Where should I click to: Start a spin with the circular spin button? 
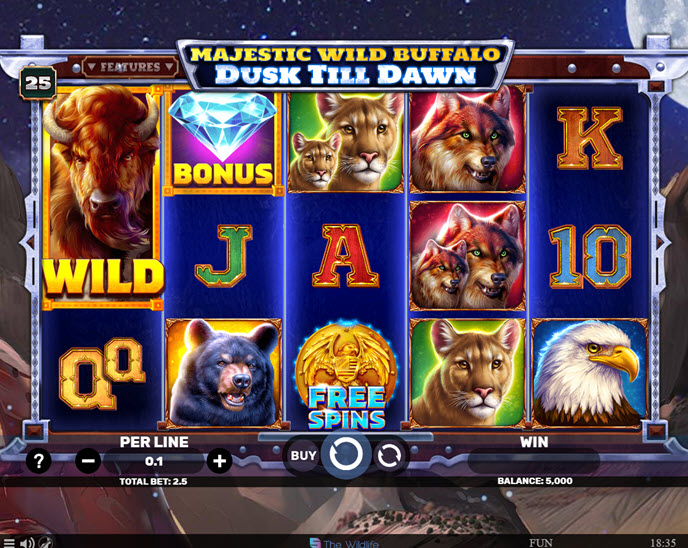tap(346, 454)
